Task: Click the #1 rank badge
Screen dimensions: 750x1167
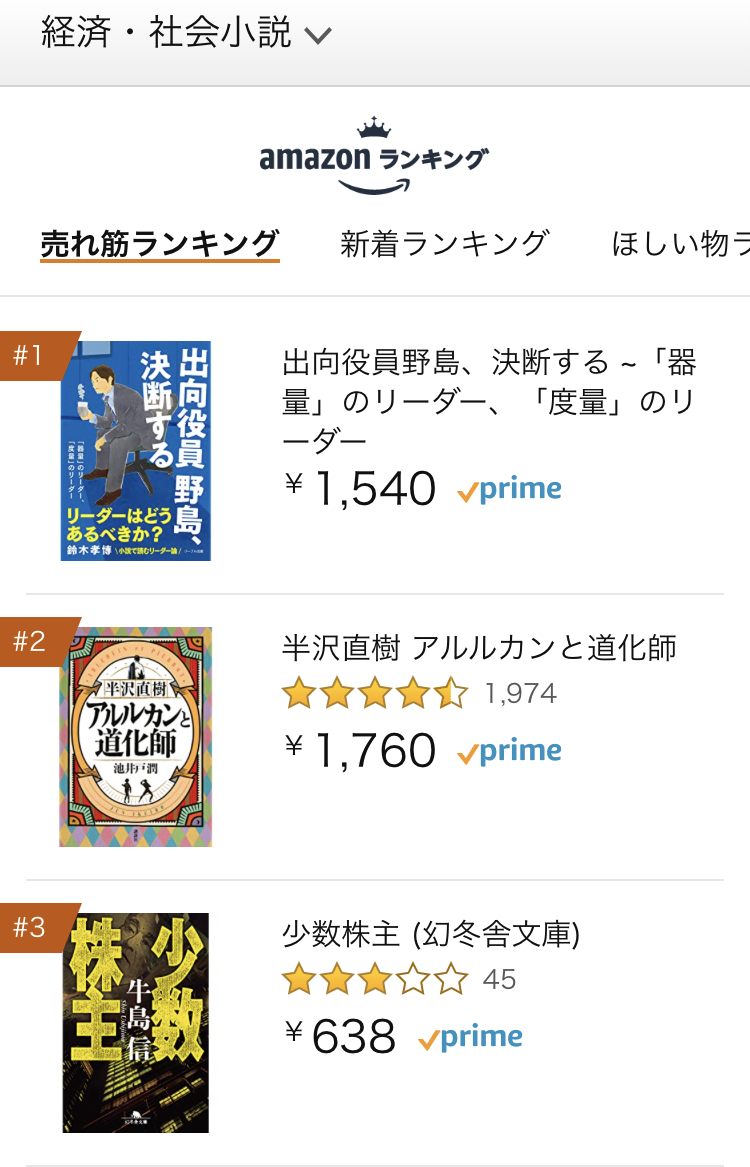Action: (x=37, y=355)
